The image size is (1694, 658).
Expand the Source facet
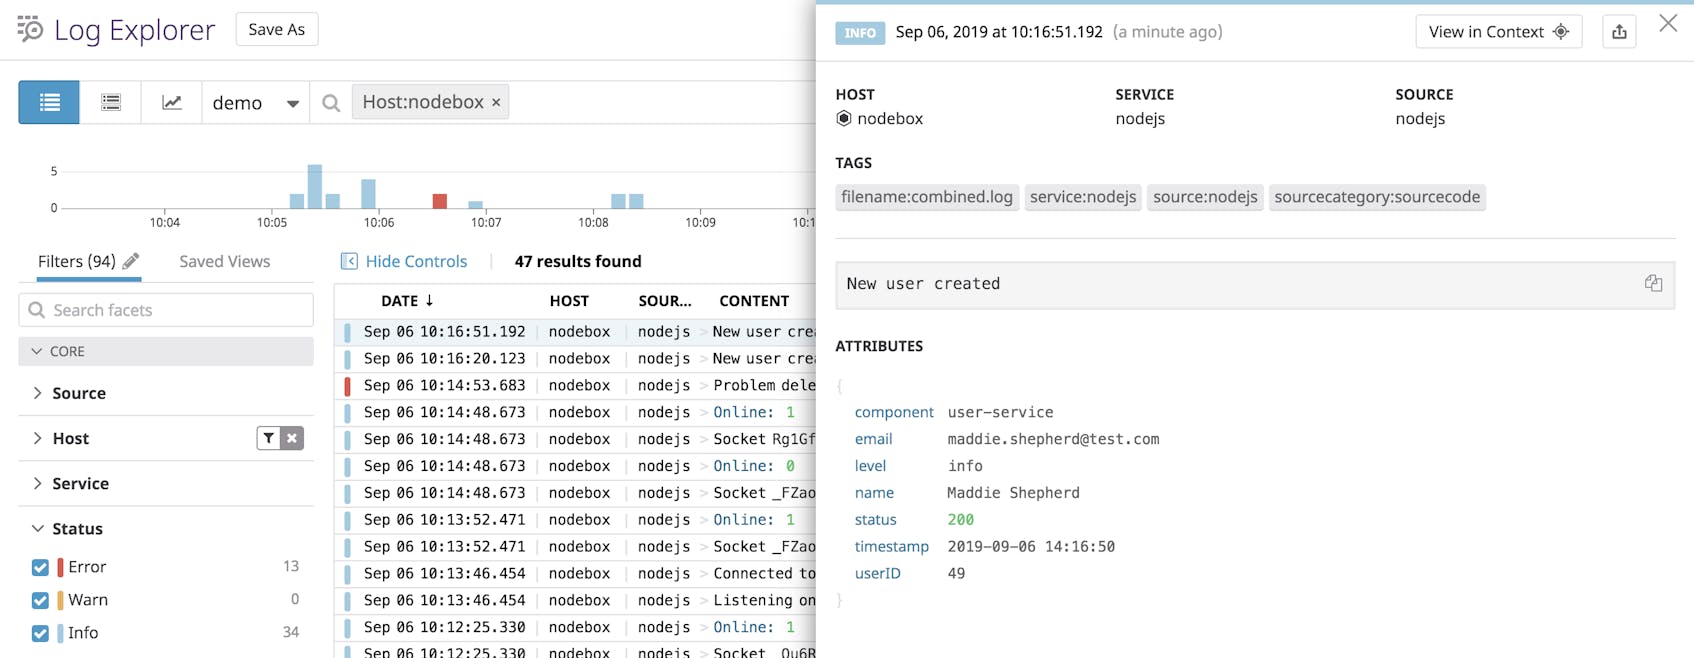pos(37,393)
